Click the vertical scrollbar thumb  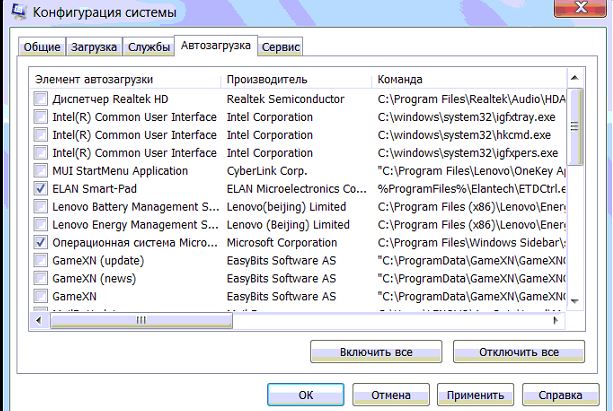pyautogui.click(x=575, y=126)
